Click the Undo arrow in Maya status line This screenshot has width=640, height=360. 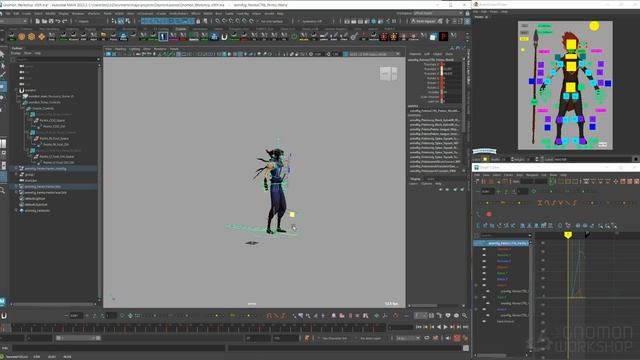tap(58, 21)
